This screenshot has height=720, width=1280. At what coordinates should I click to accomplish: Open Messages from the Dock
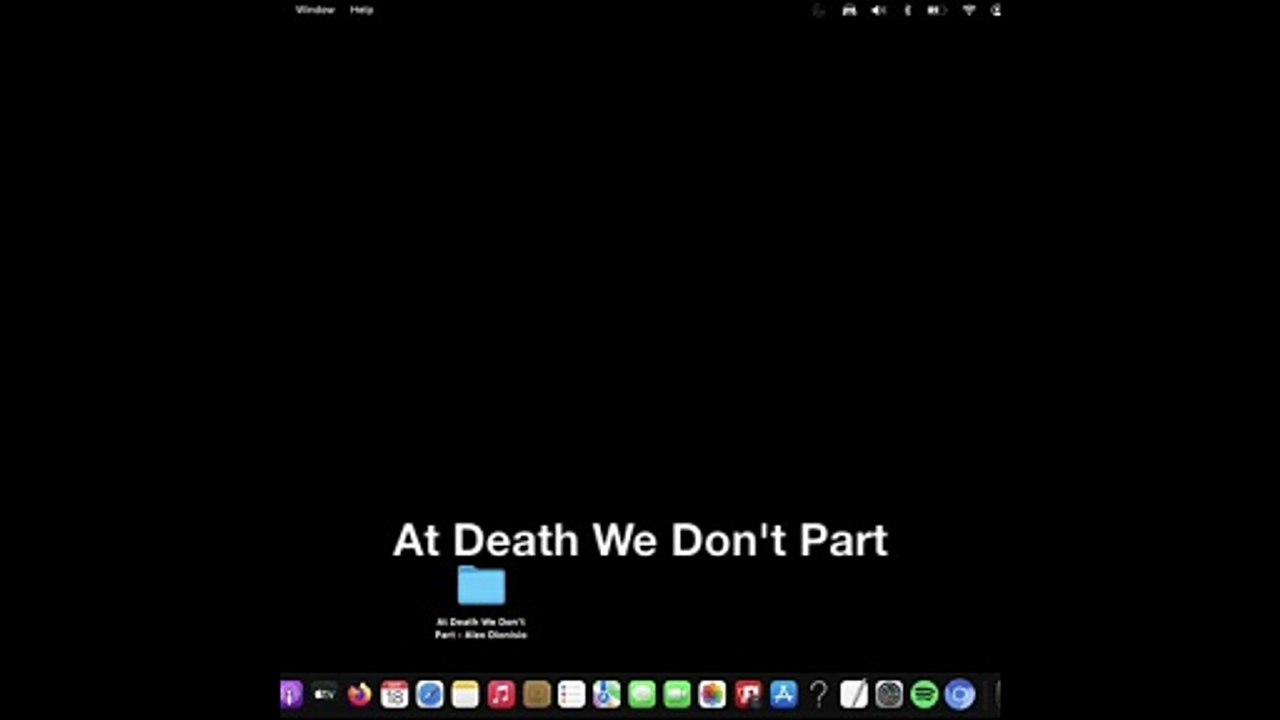[x=642, y=694]
